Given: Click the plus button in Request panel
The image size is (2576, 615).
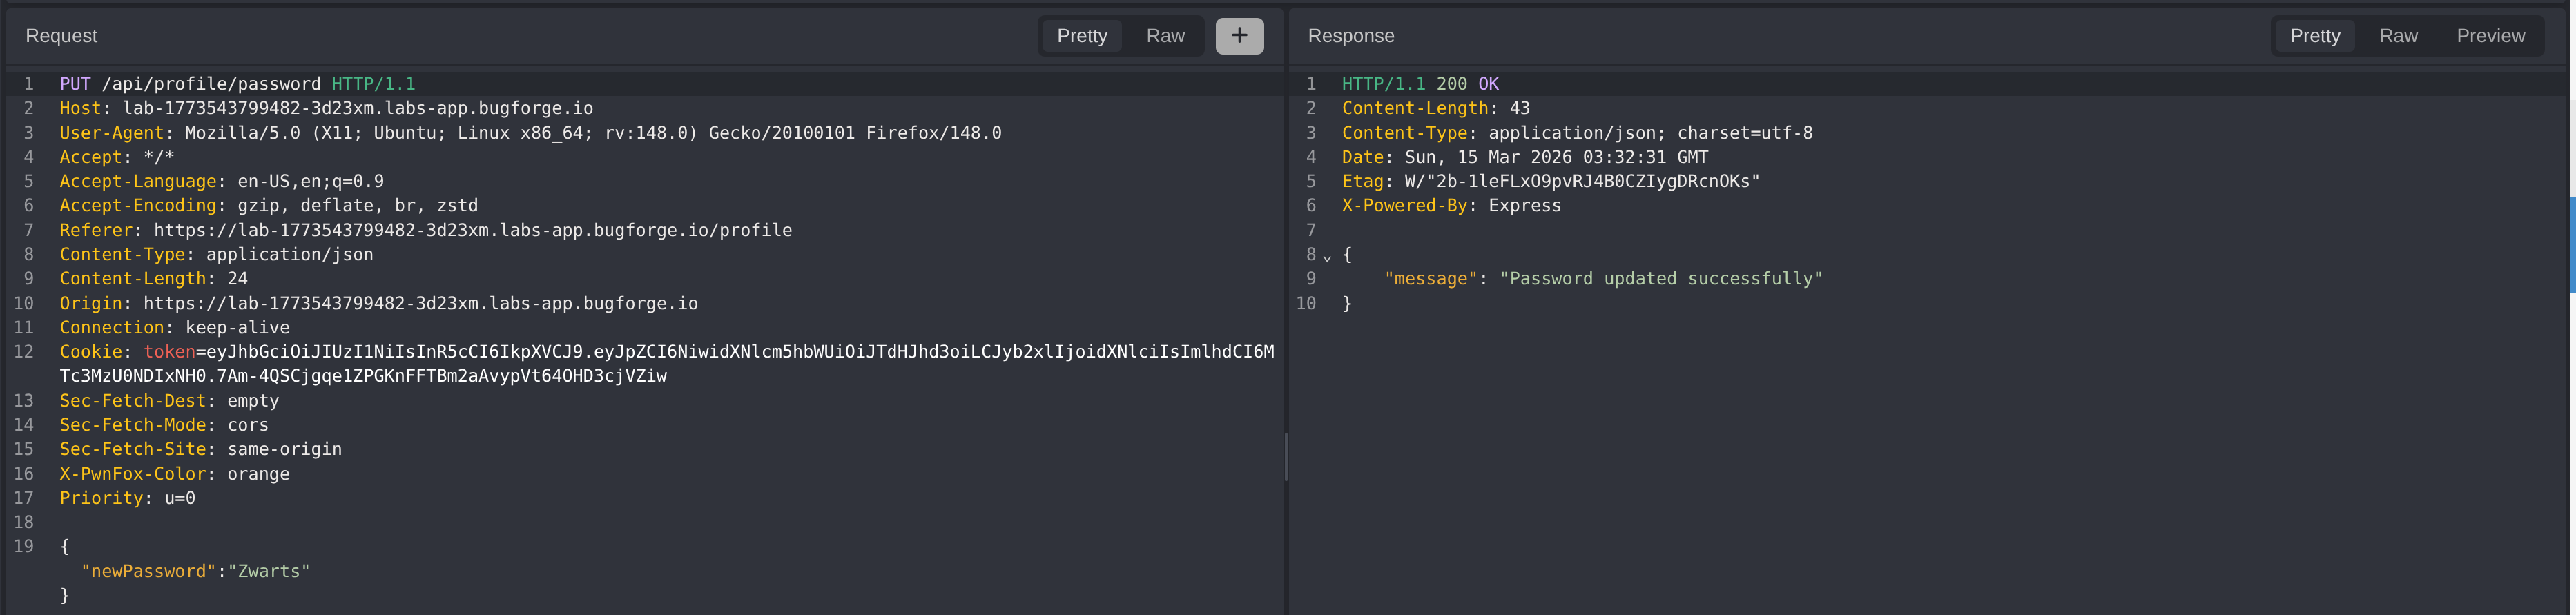Looking at the screenshot, I should tap(1238, 36).
